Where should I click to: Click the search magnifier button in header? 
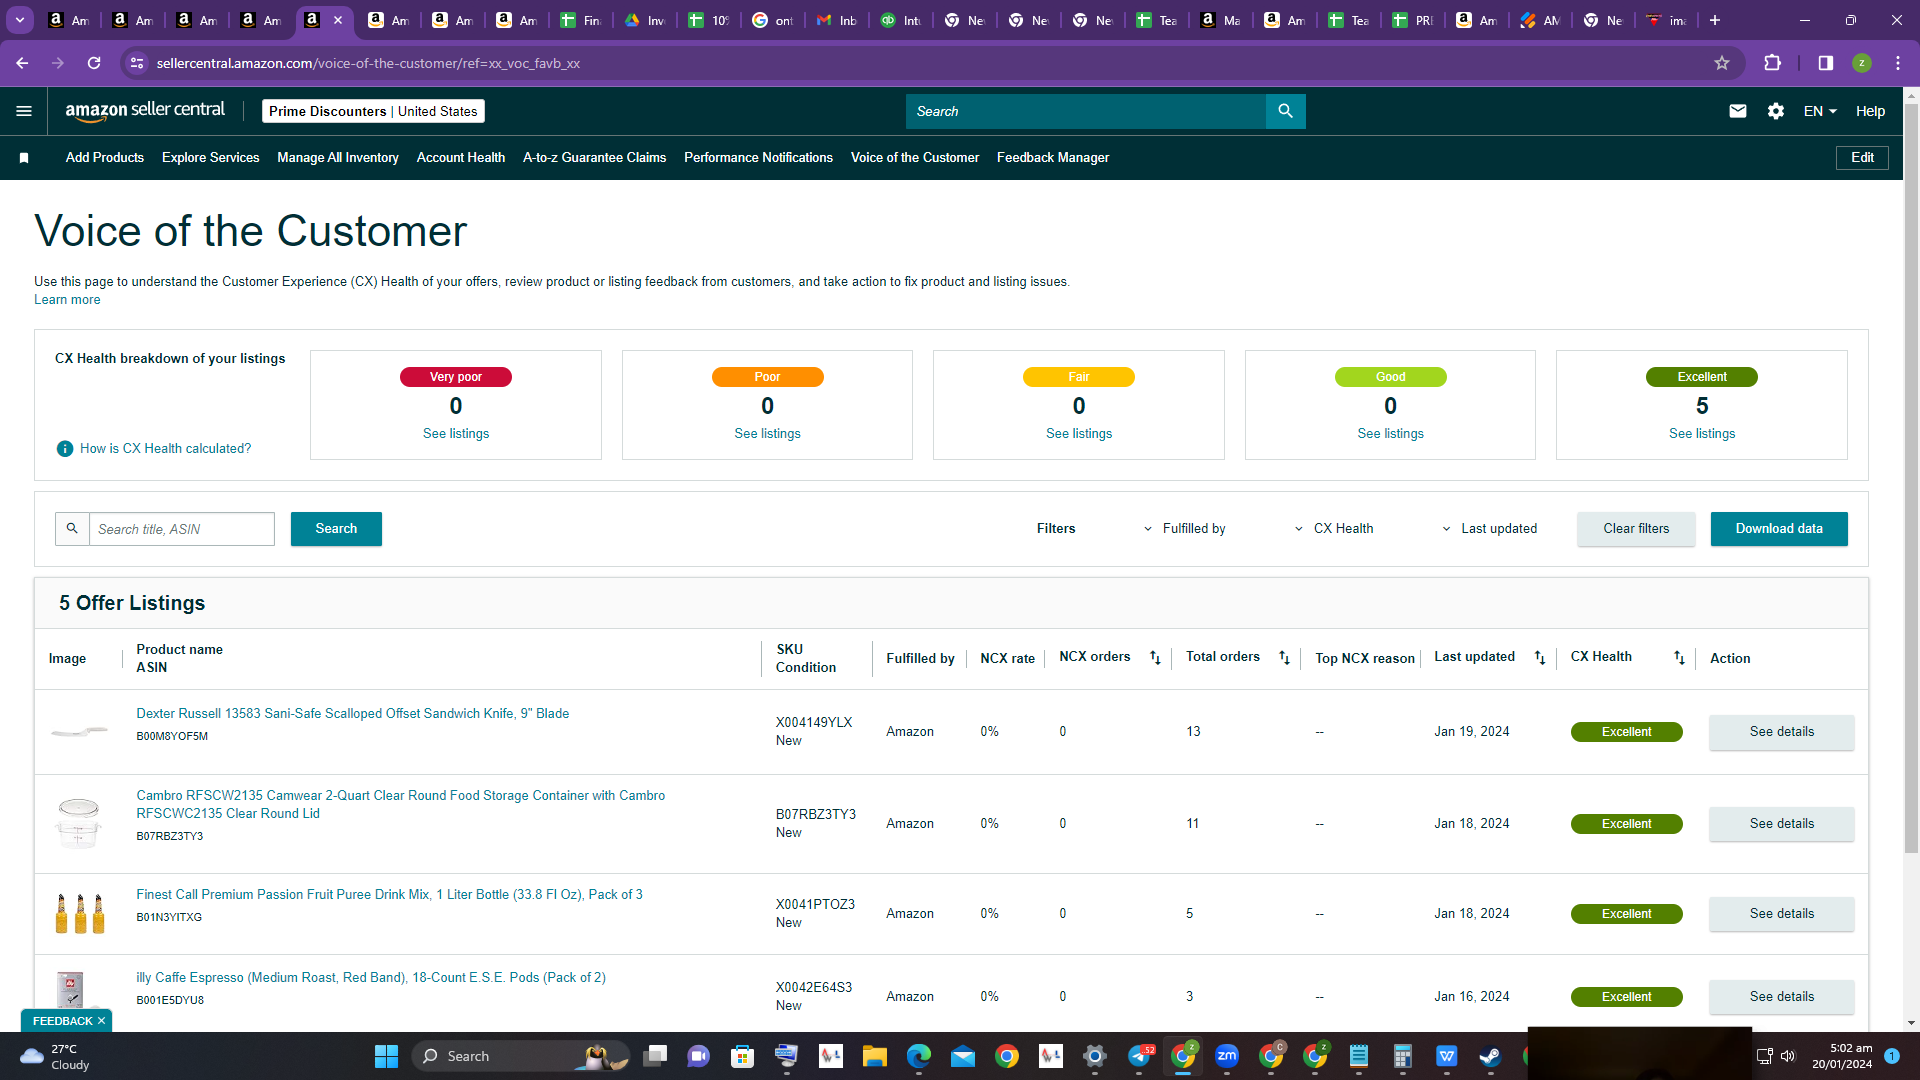[1285, 111]
